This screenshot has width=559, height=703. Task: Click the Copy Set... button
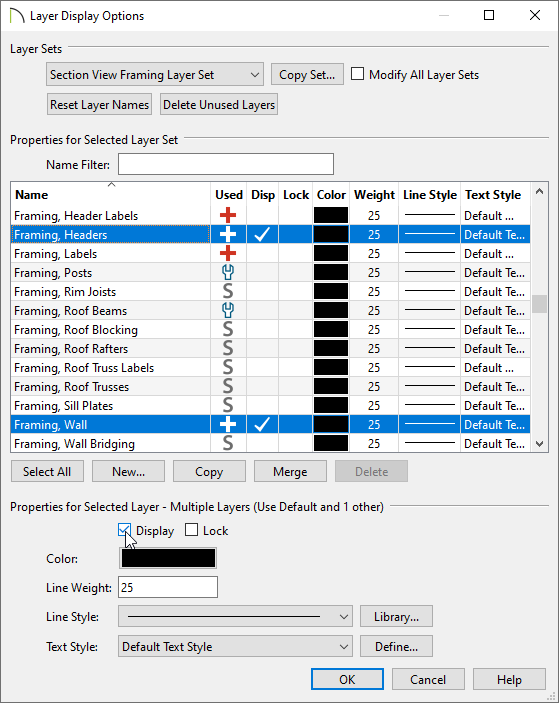tap(307, 74)
